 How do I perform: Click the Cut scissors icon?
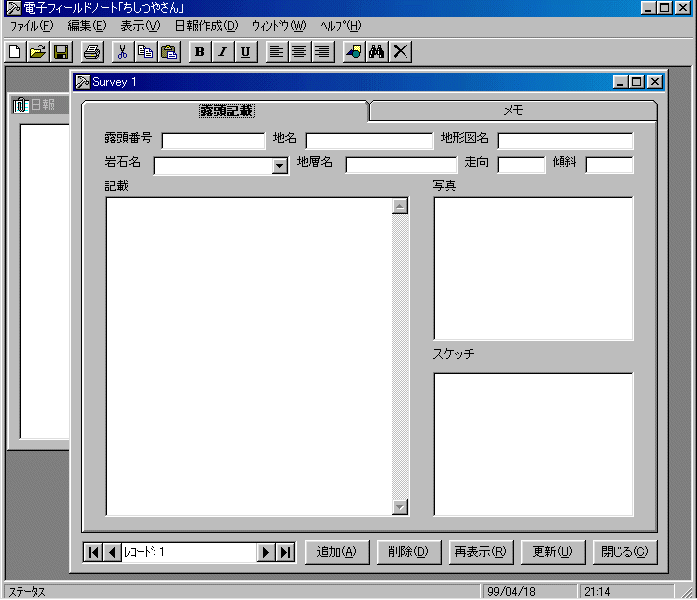tap(123, 52)
